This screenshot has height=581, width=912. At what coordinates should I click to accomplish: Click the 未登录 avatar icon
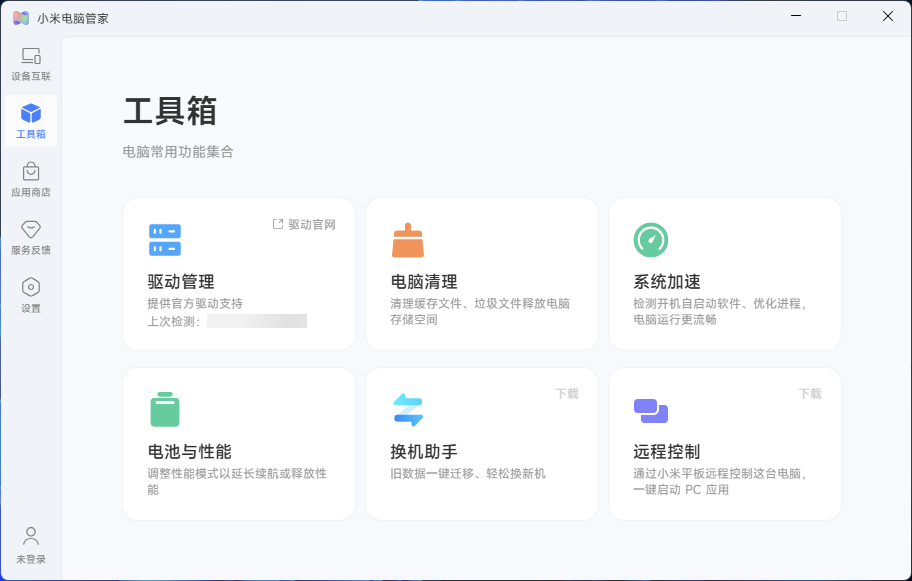30,536
